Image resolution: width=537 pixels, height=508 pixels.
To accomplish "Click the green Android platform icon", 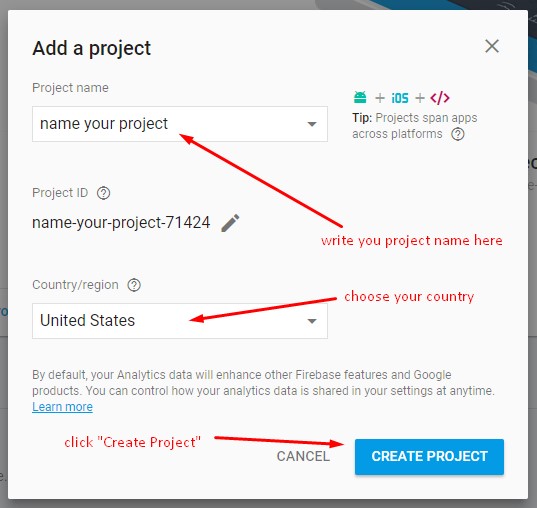I will pyautogui.click(x=360, y=98).
